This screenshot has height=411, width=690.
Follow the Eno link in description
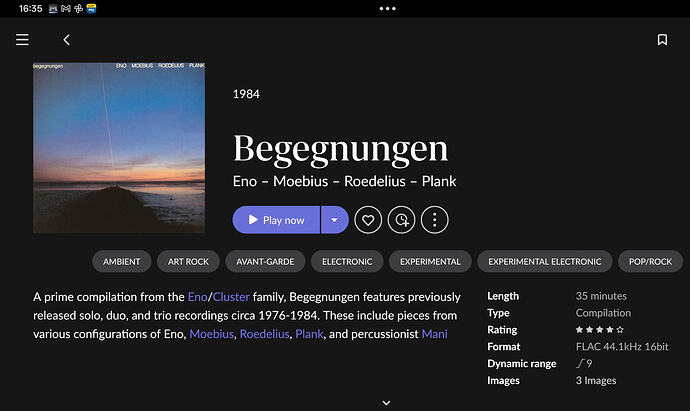click(197, 297)
